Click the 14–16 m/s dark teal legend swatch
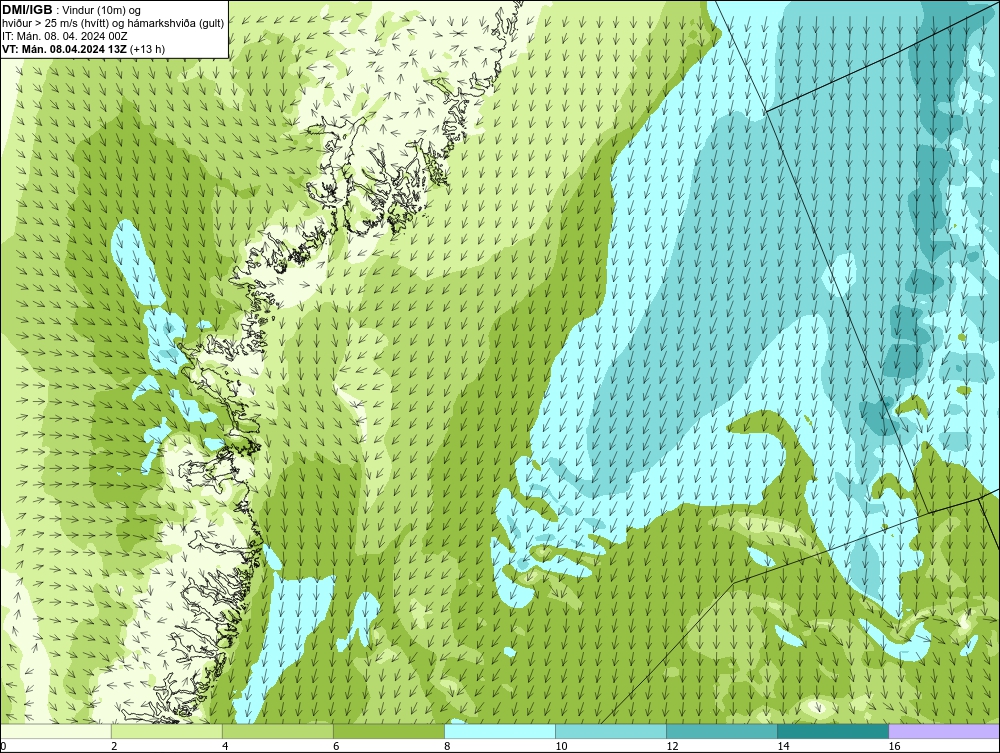 [x=833, y=731]
